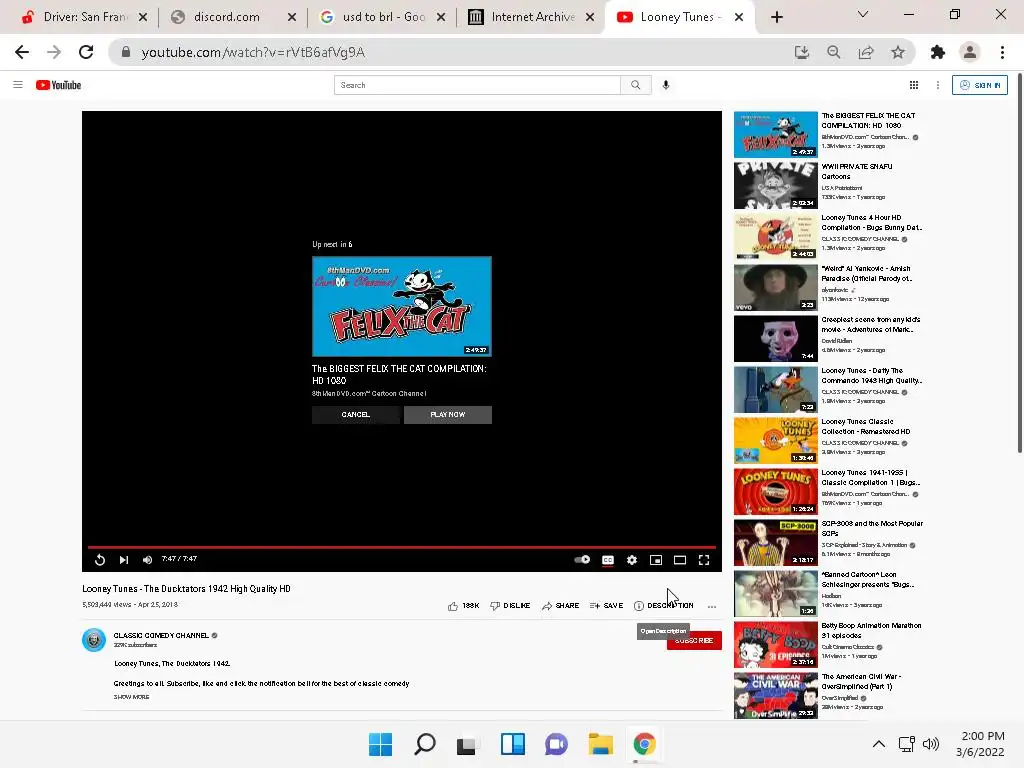Open the Windows Start menu

381,744
